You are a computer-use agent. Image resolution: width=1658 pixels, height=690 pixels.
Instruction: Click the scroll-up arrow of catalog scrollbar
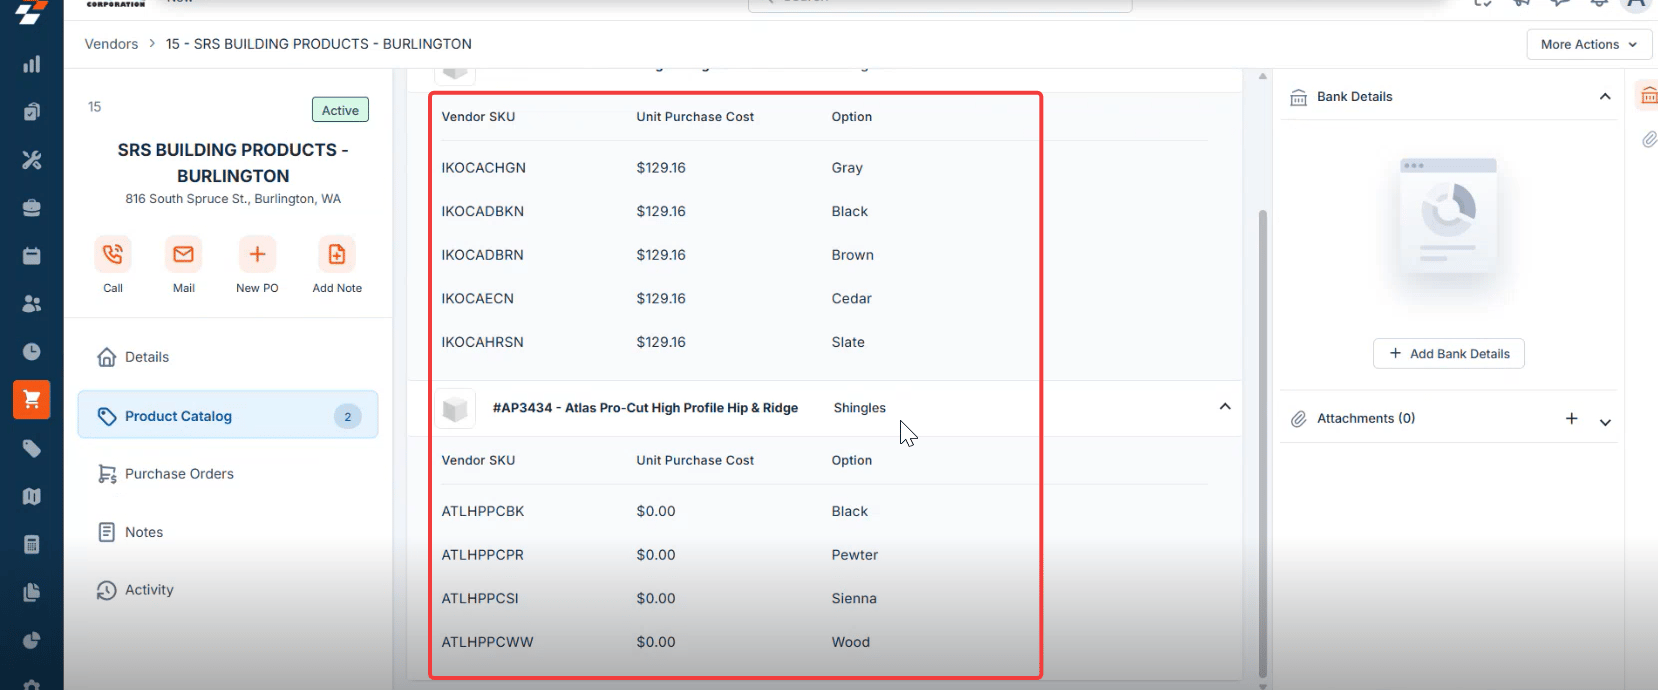[x=1263, y=76]
